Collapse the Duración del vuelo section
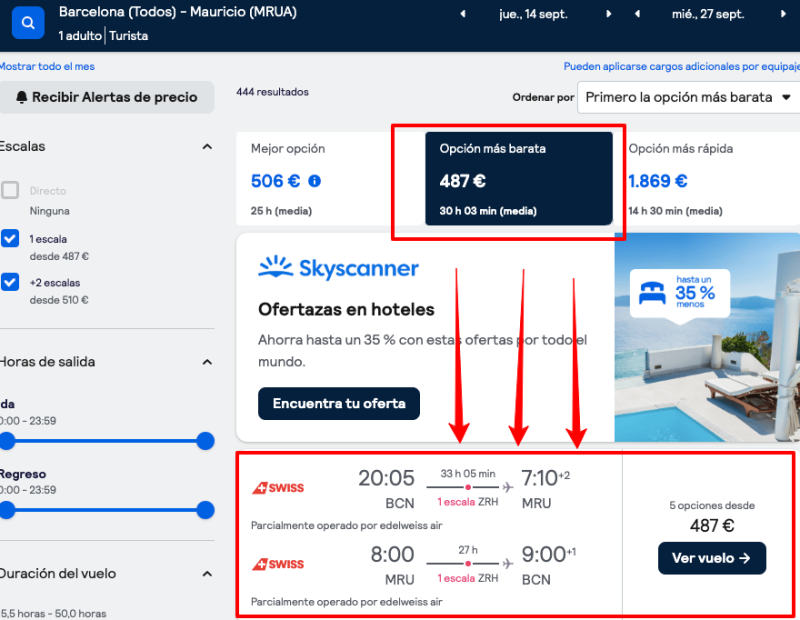 (207, 574)
